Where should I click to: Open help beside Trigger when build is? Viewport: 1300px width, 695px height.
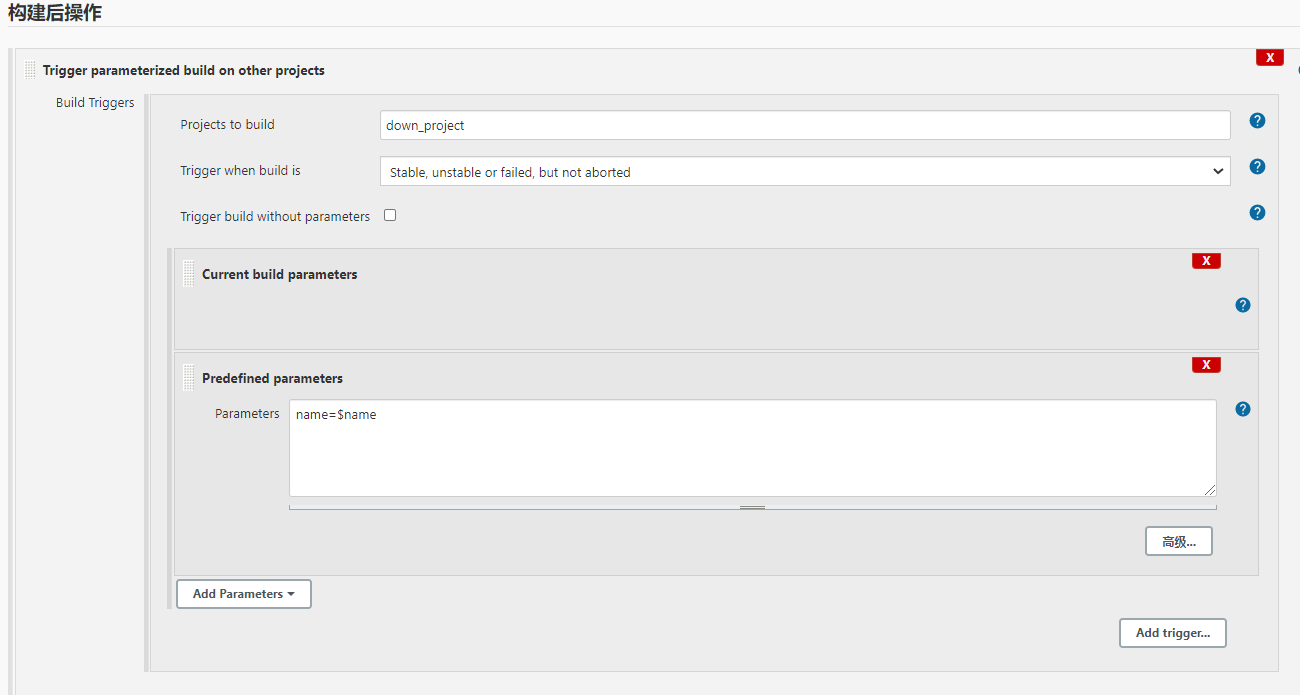[1257, 166]
